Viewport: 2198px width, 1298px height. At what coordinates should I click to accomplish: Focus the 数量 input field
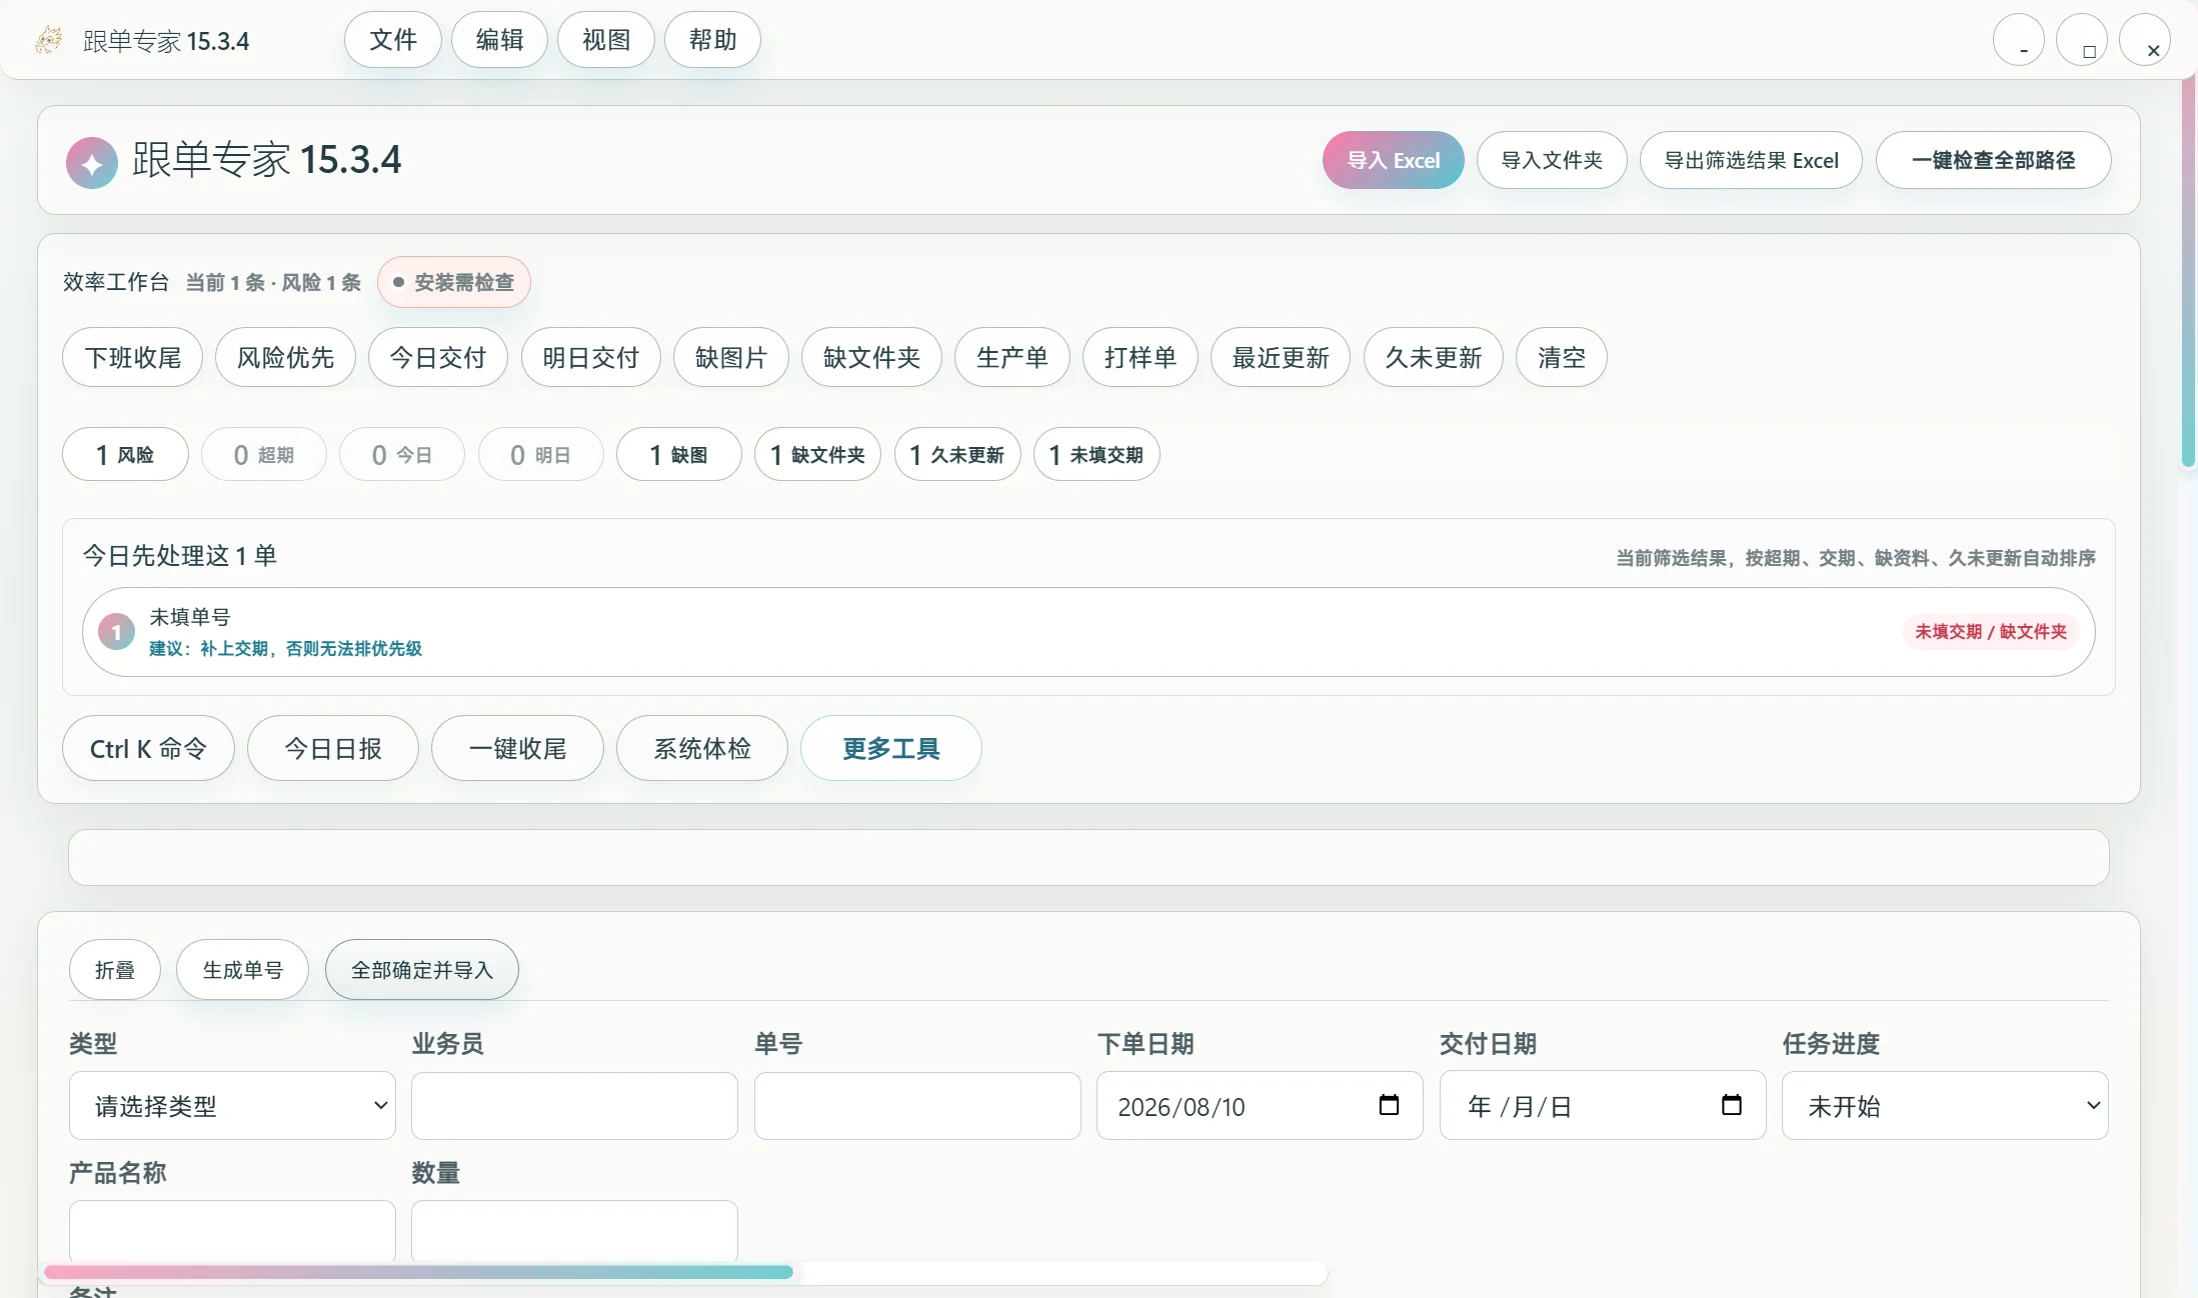[575, 1232]
